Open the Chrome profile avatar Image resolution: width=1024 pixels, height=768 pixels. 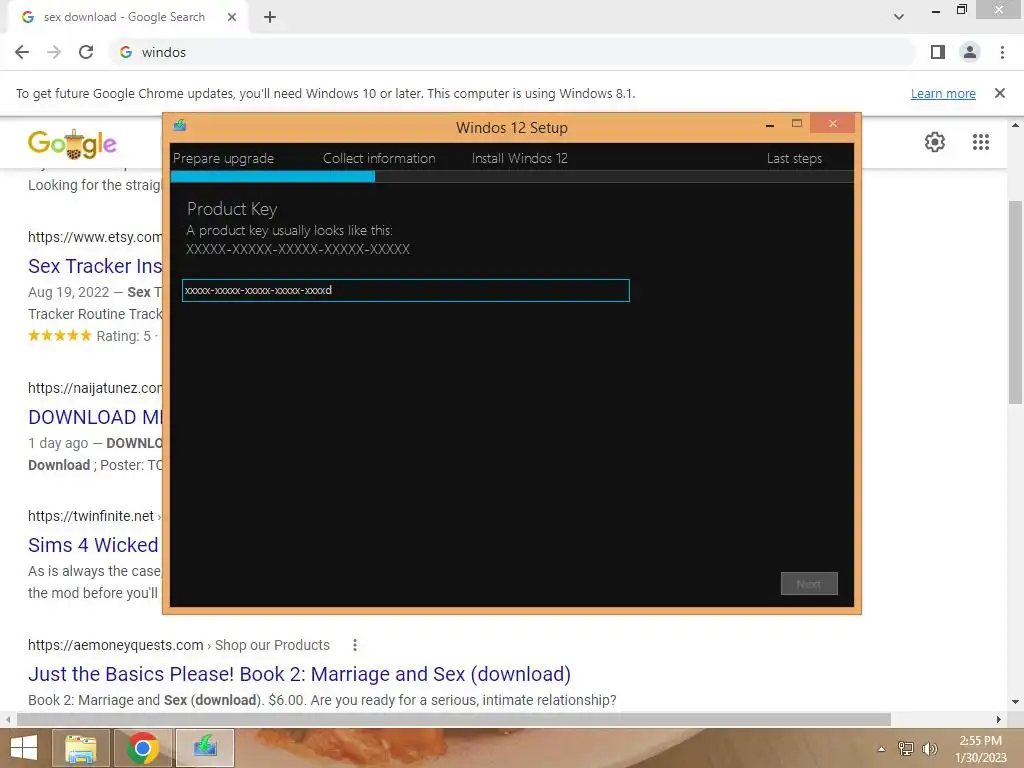click(970, 52)
